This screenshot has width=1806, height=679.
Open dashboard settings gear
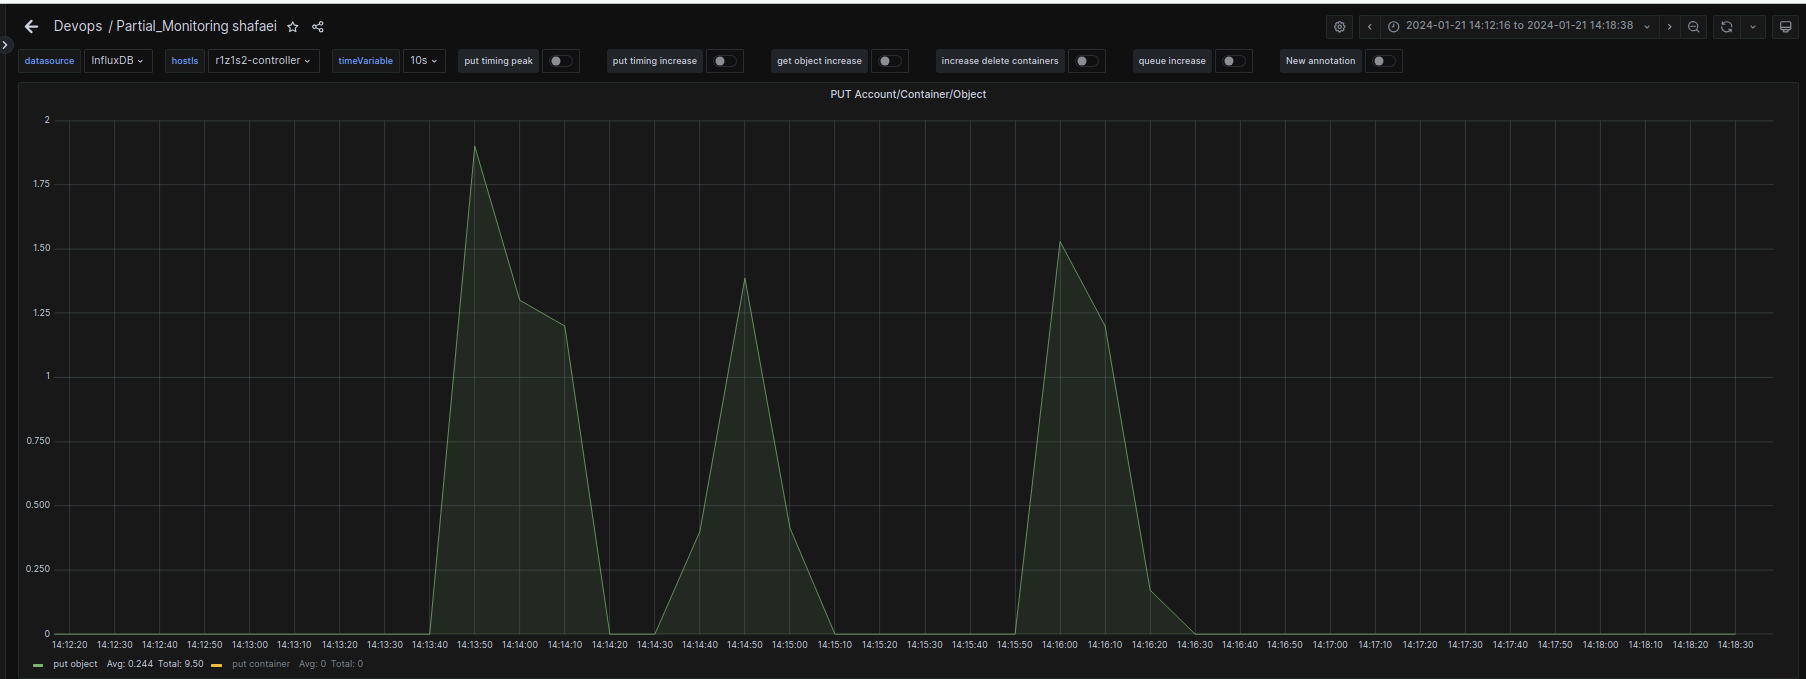[1340, 27]
